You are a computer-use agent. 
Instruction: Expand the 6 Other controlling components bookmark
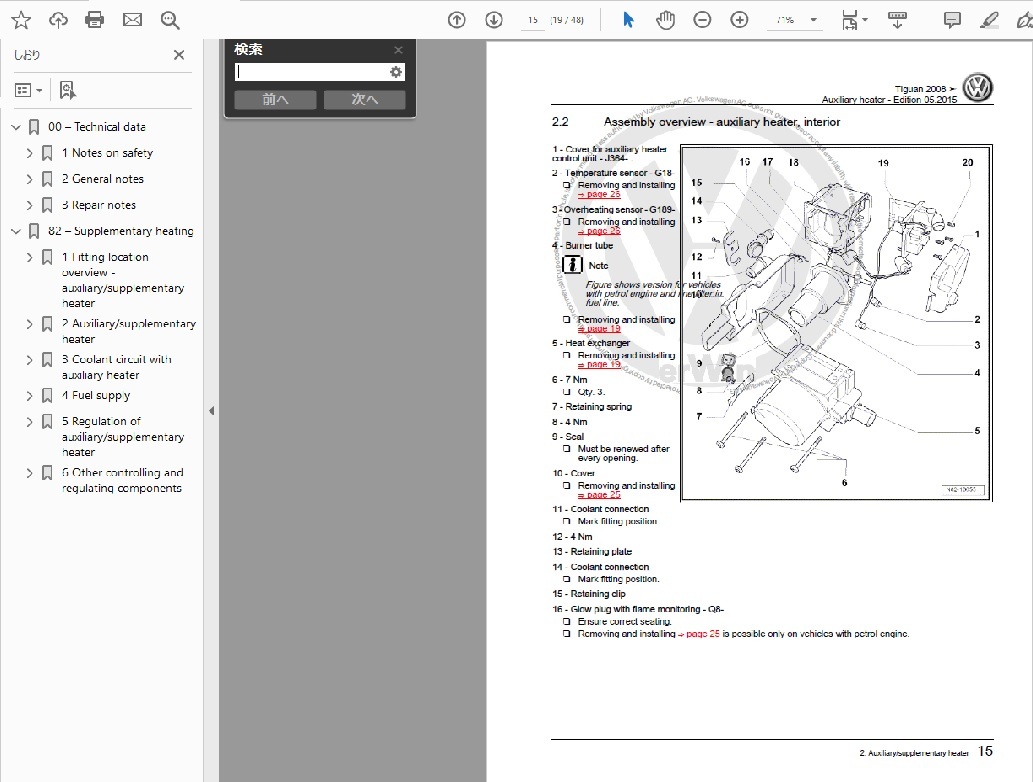29,473
